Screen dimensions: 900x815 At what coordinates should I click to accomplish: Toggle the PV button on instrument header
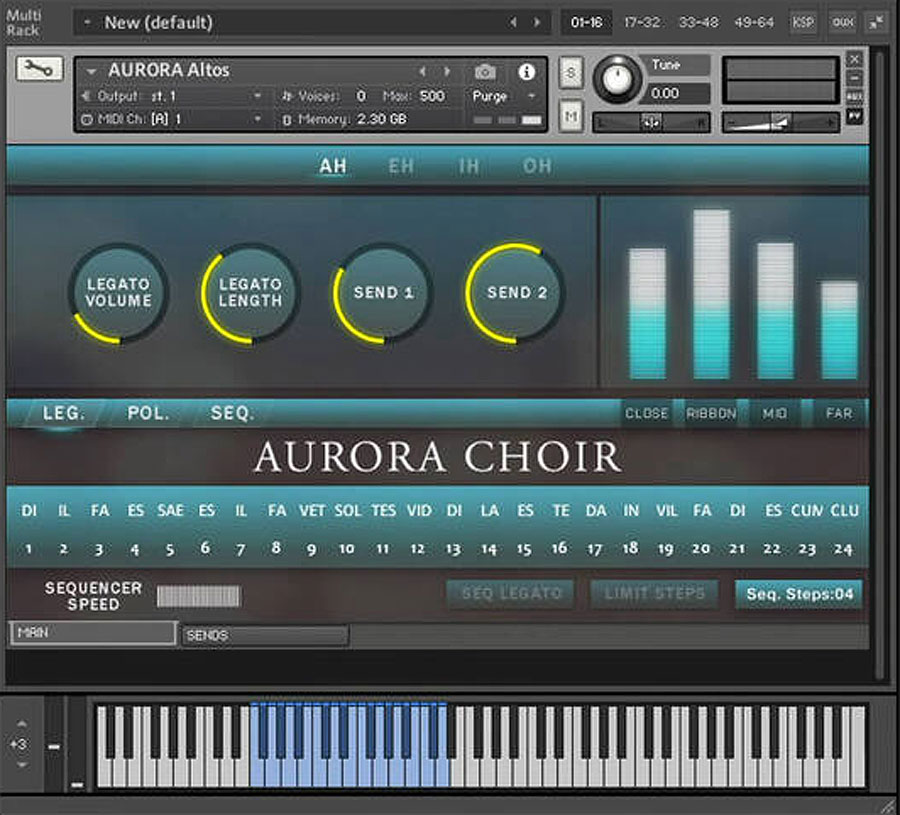(855, 117)
